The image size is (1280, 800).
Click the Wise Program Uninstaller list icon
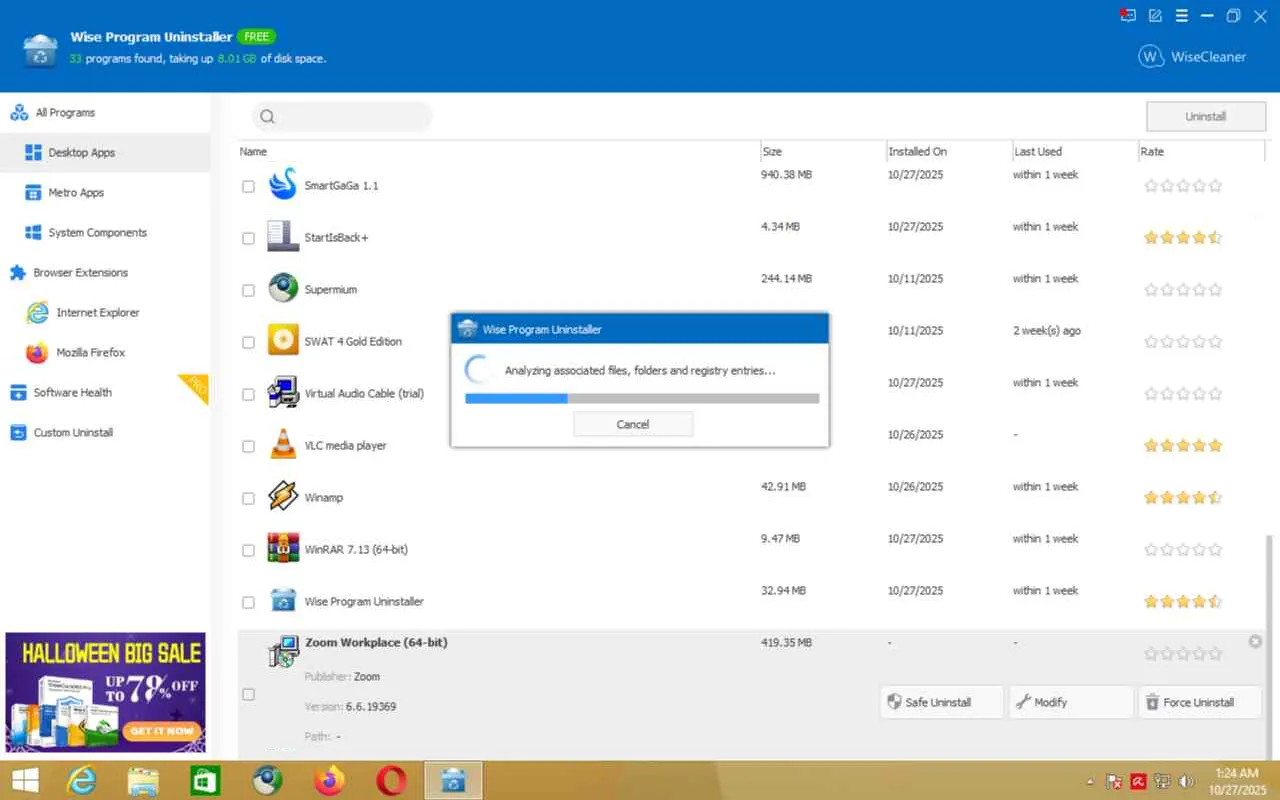283,600
